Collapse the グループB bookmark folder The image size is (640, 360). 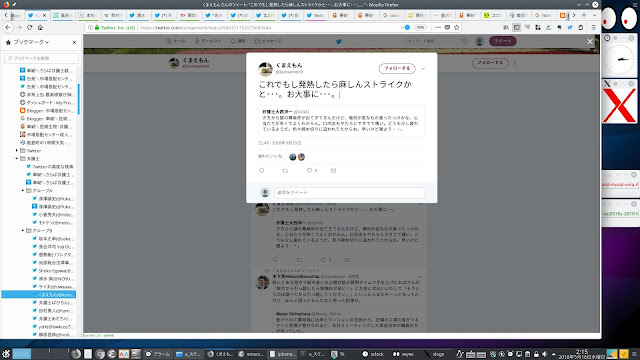point(23,231)
